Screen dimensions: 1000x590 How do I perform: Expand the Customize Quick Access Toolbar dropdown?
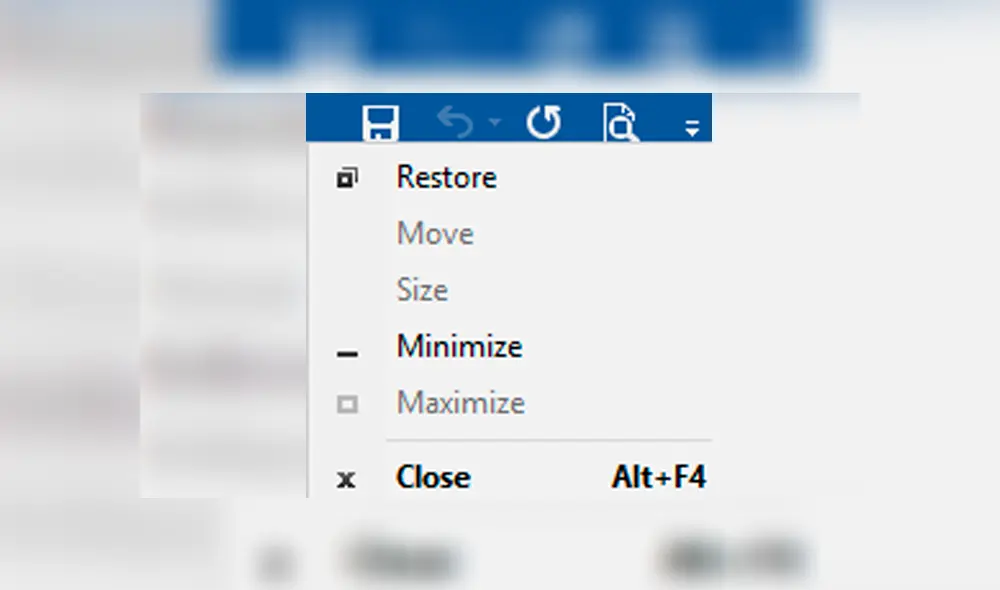coord(691,127)
